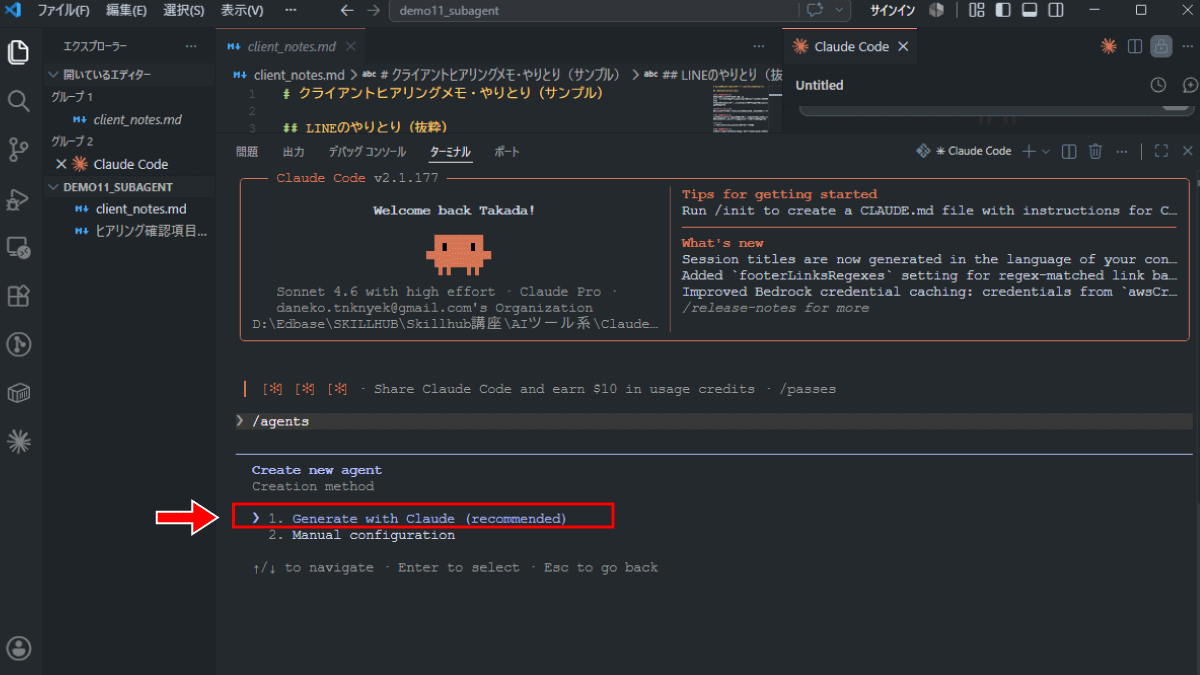The height and width of the screenshot is (675, 1200).
Task: Open the container/box icon in activity bar
Action: pos(18,393)
